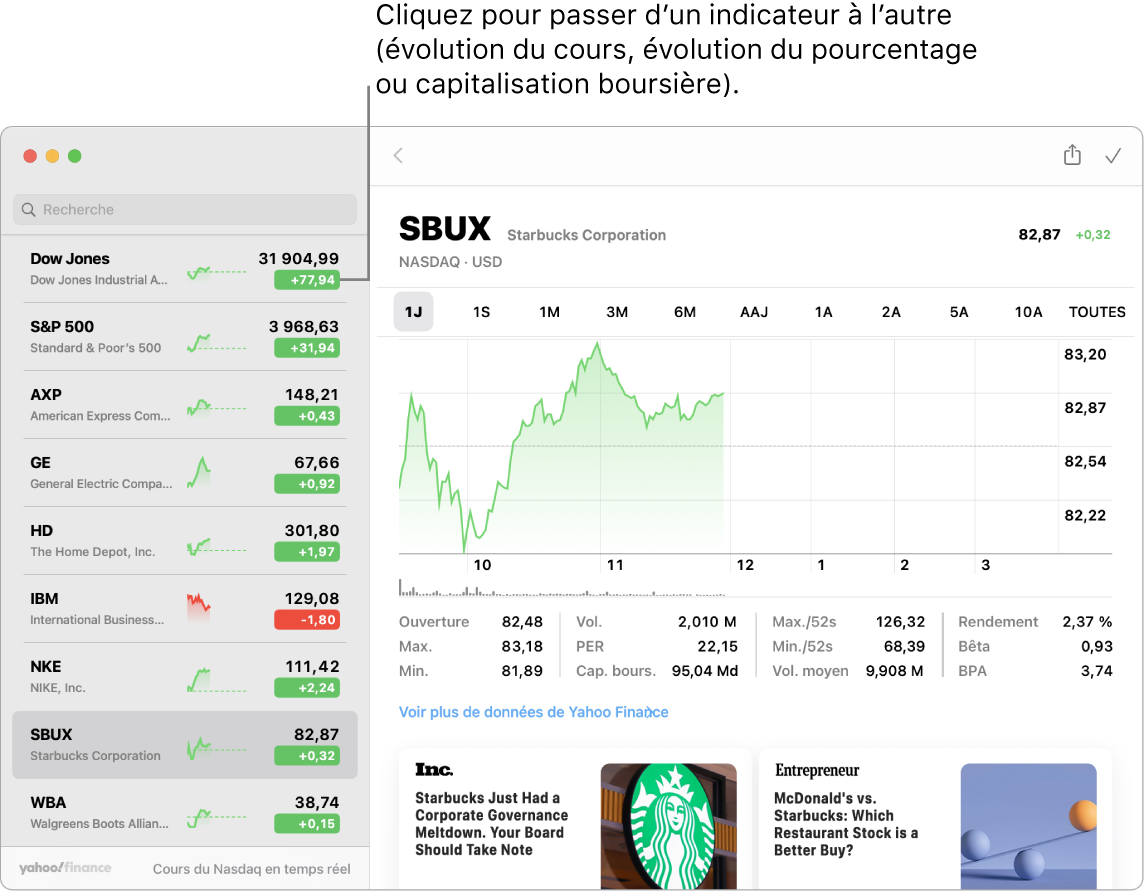Toggle the -1,80 red badge for IBM
This screenshot has height=891, width=1144.
[306, 621]
